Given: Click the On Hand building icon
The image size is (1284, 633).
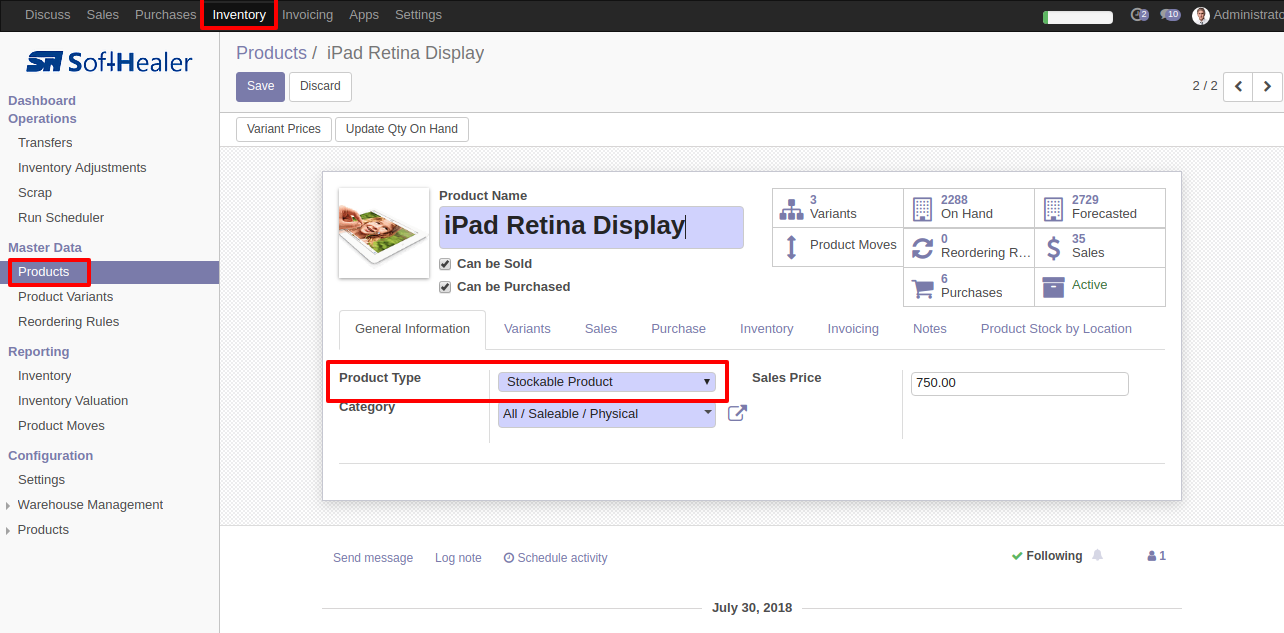Looking at the screenshot, I should point(922,208).
